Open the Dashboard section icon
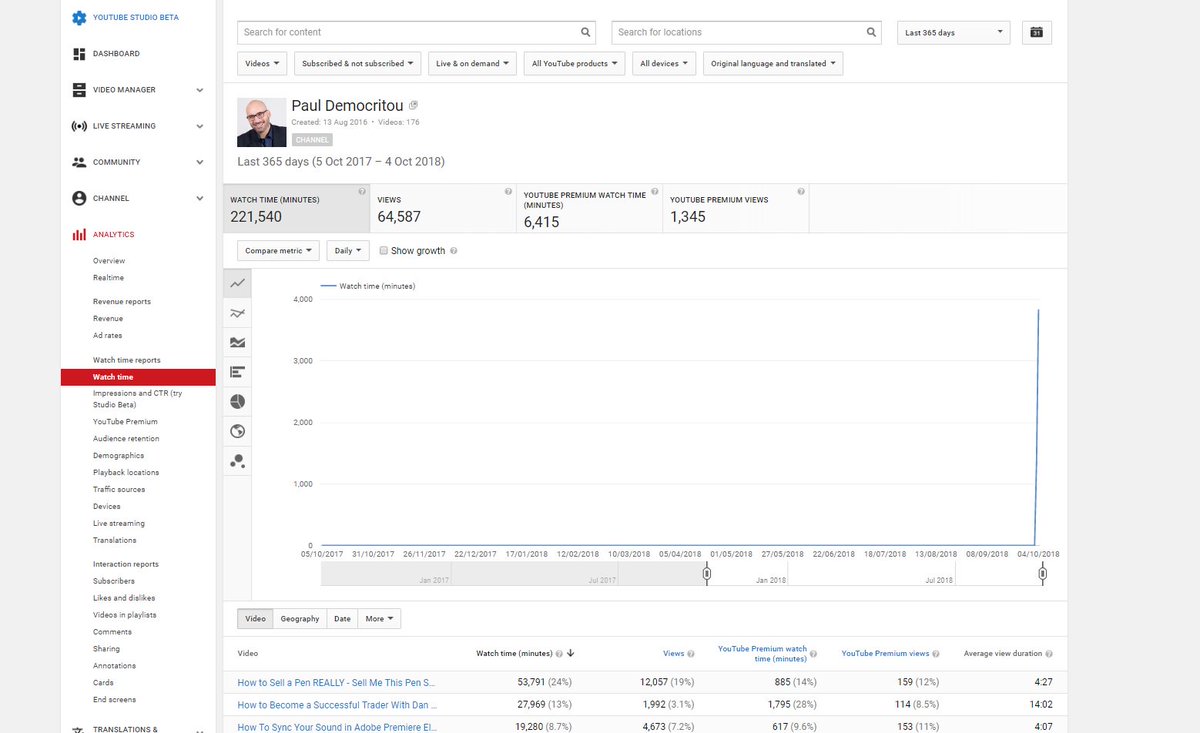Screen dimensions: 1200x733 [x=79, y=54]
